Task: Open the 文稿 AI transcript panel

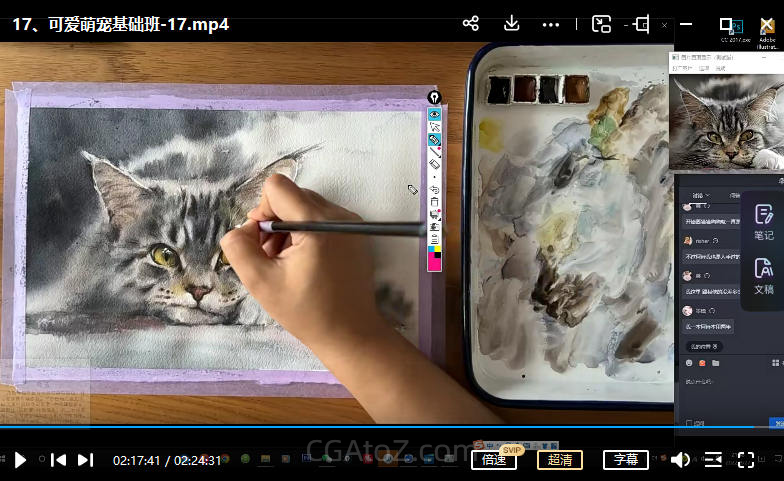Action: coord(763,276)
